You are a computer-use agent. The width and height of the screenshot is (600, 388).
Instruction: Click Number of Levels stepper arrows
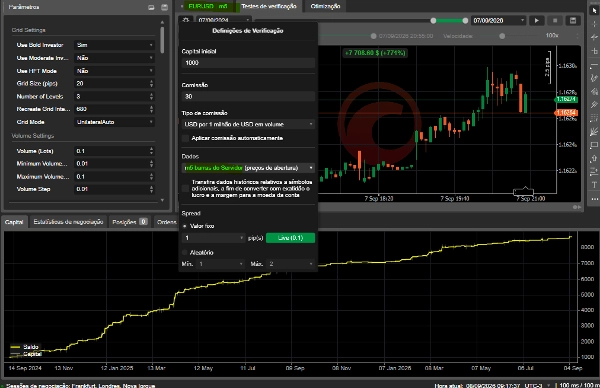(152, 96)
